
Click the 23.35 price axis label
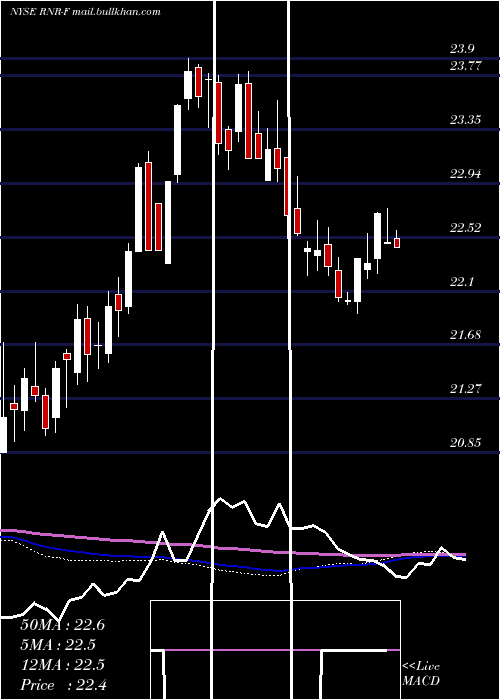click(466, 120)
